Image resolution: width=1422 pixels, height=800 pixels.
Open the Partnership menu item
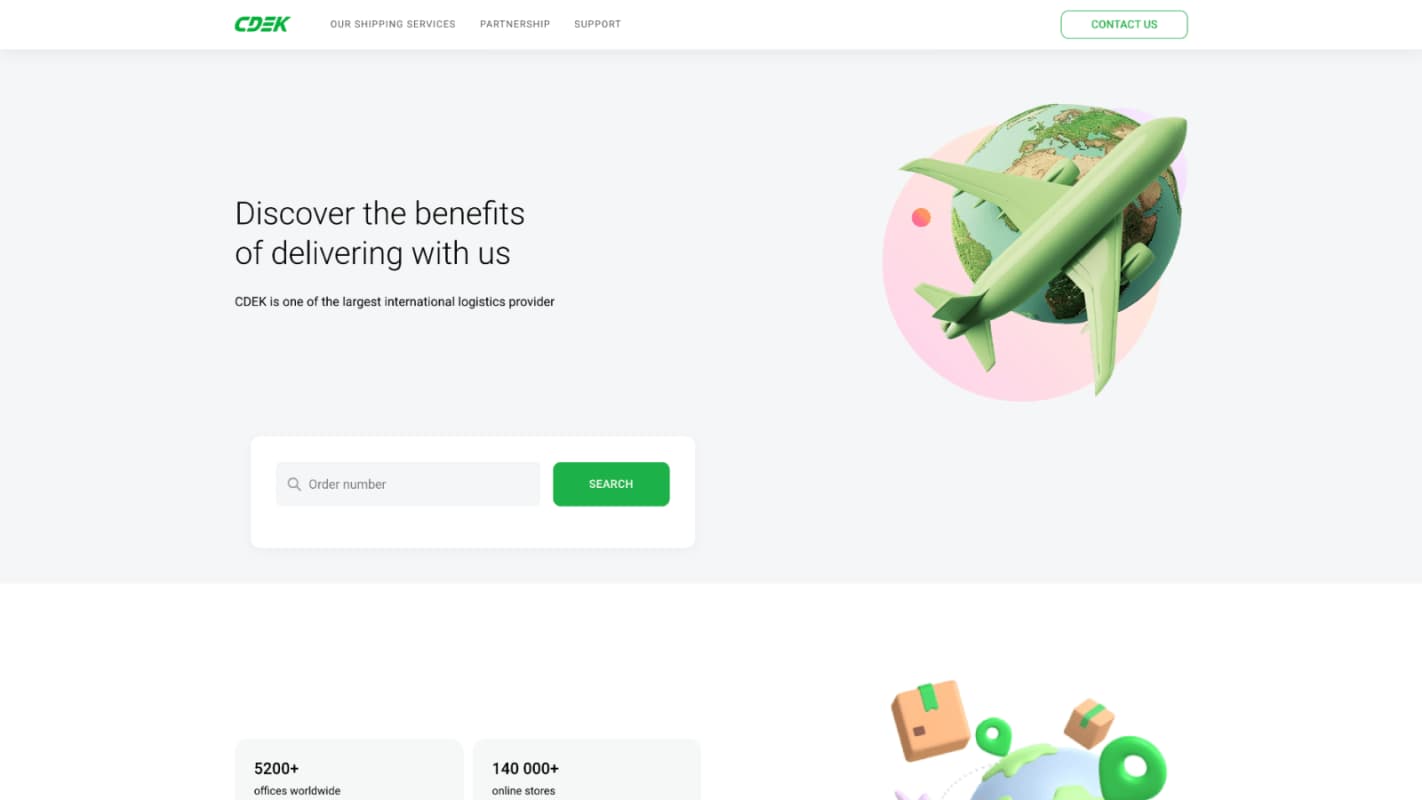tap(515, 24)
